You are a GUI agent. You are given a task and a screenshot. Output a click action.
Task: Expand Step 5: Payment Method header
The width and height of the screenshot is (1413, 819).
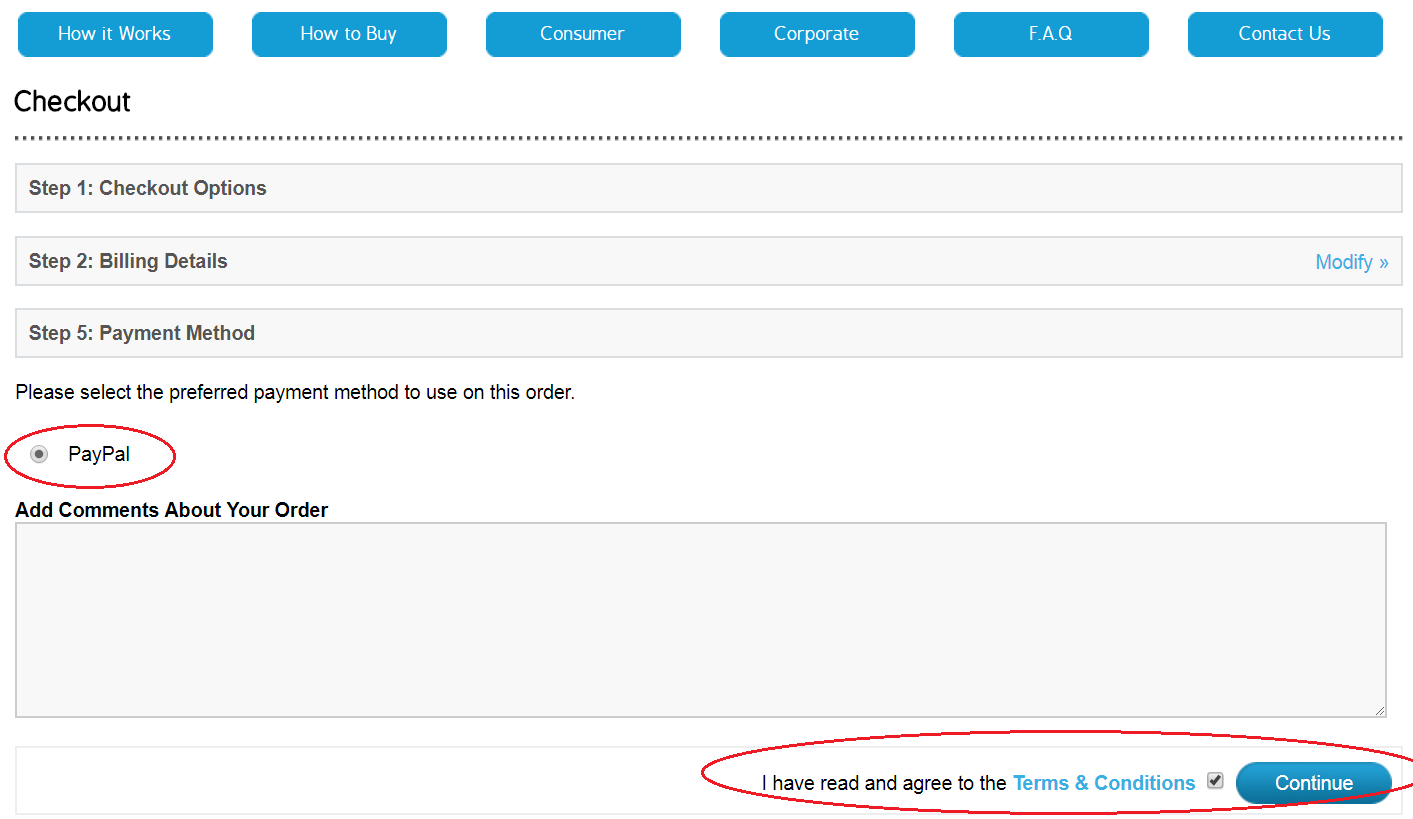[709, 333]
